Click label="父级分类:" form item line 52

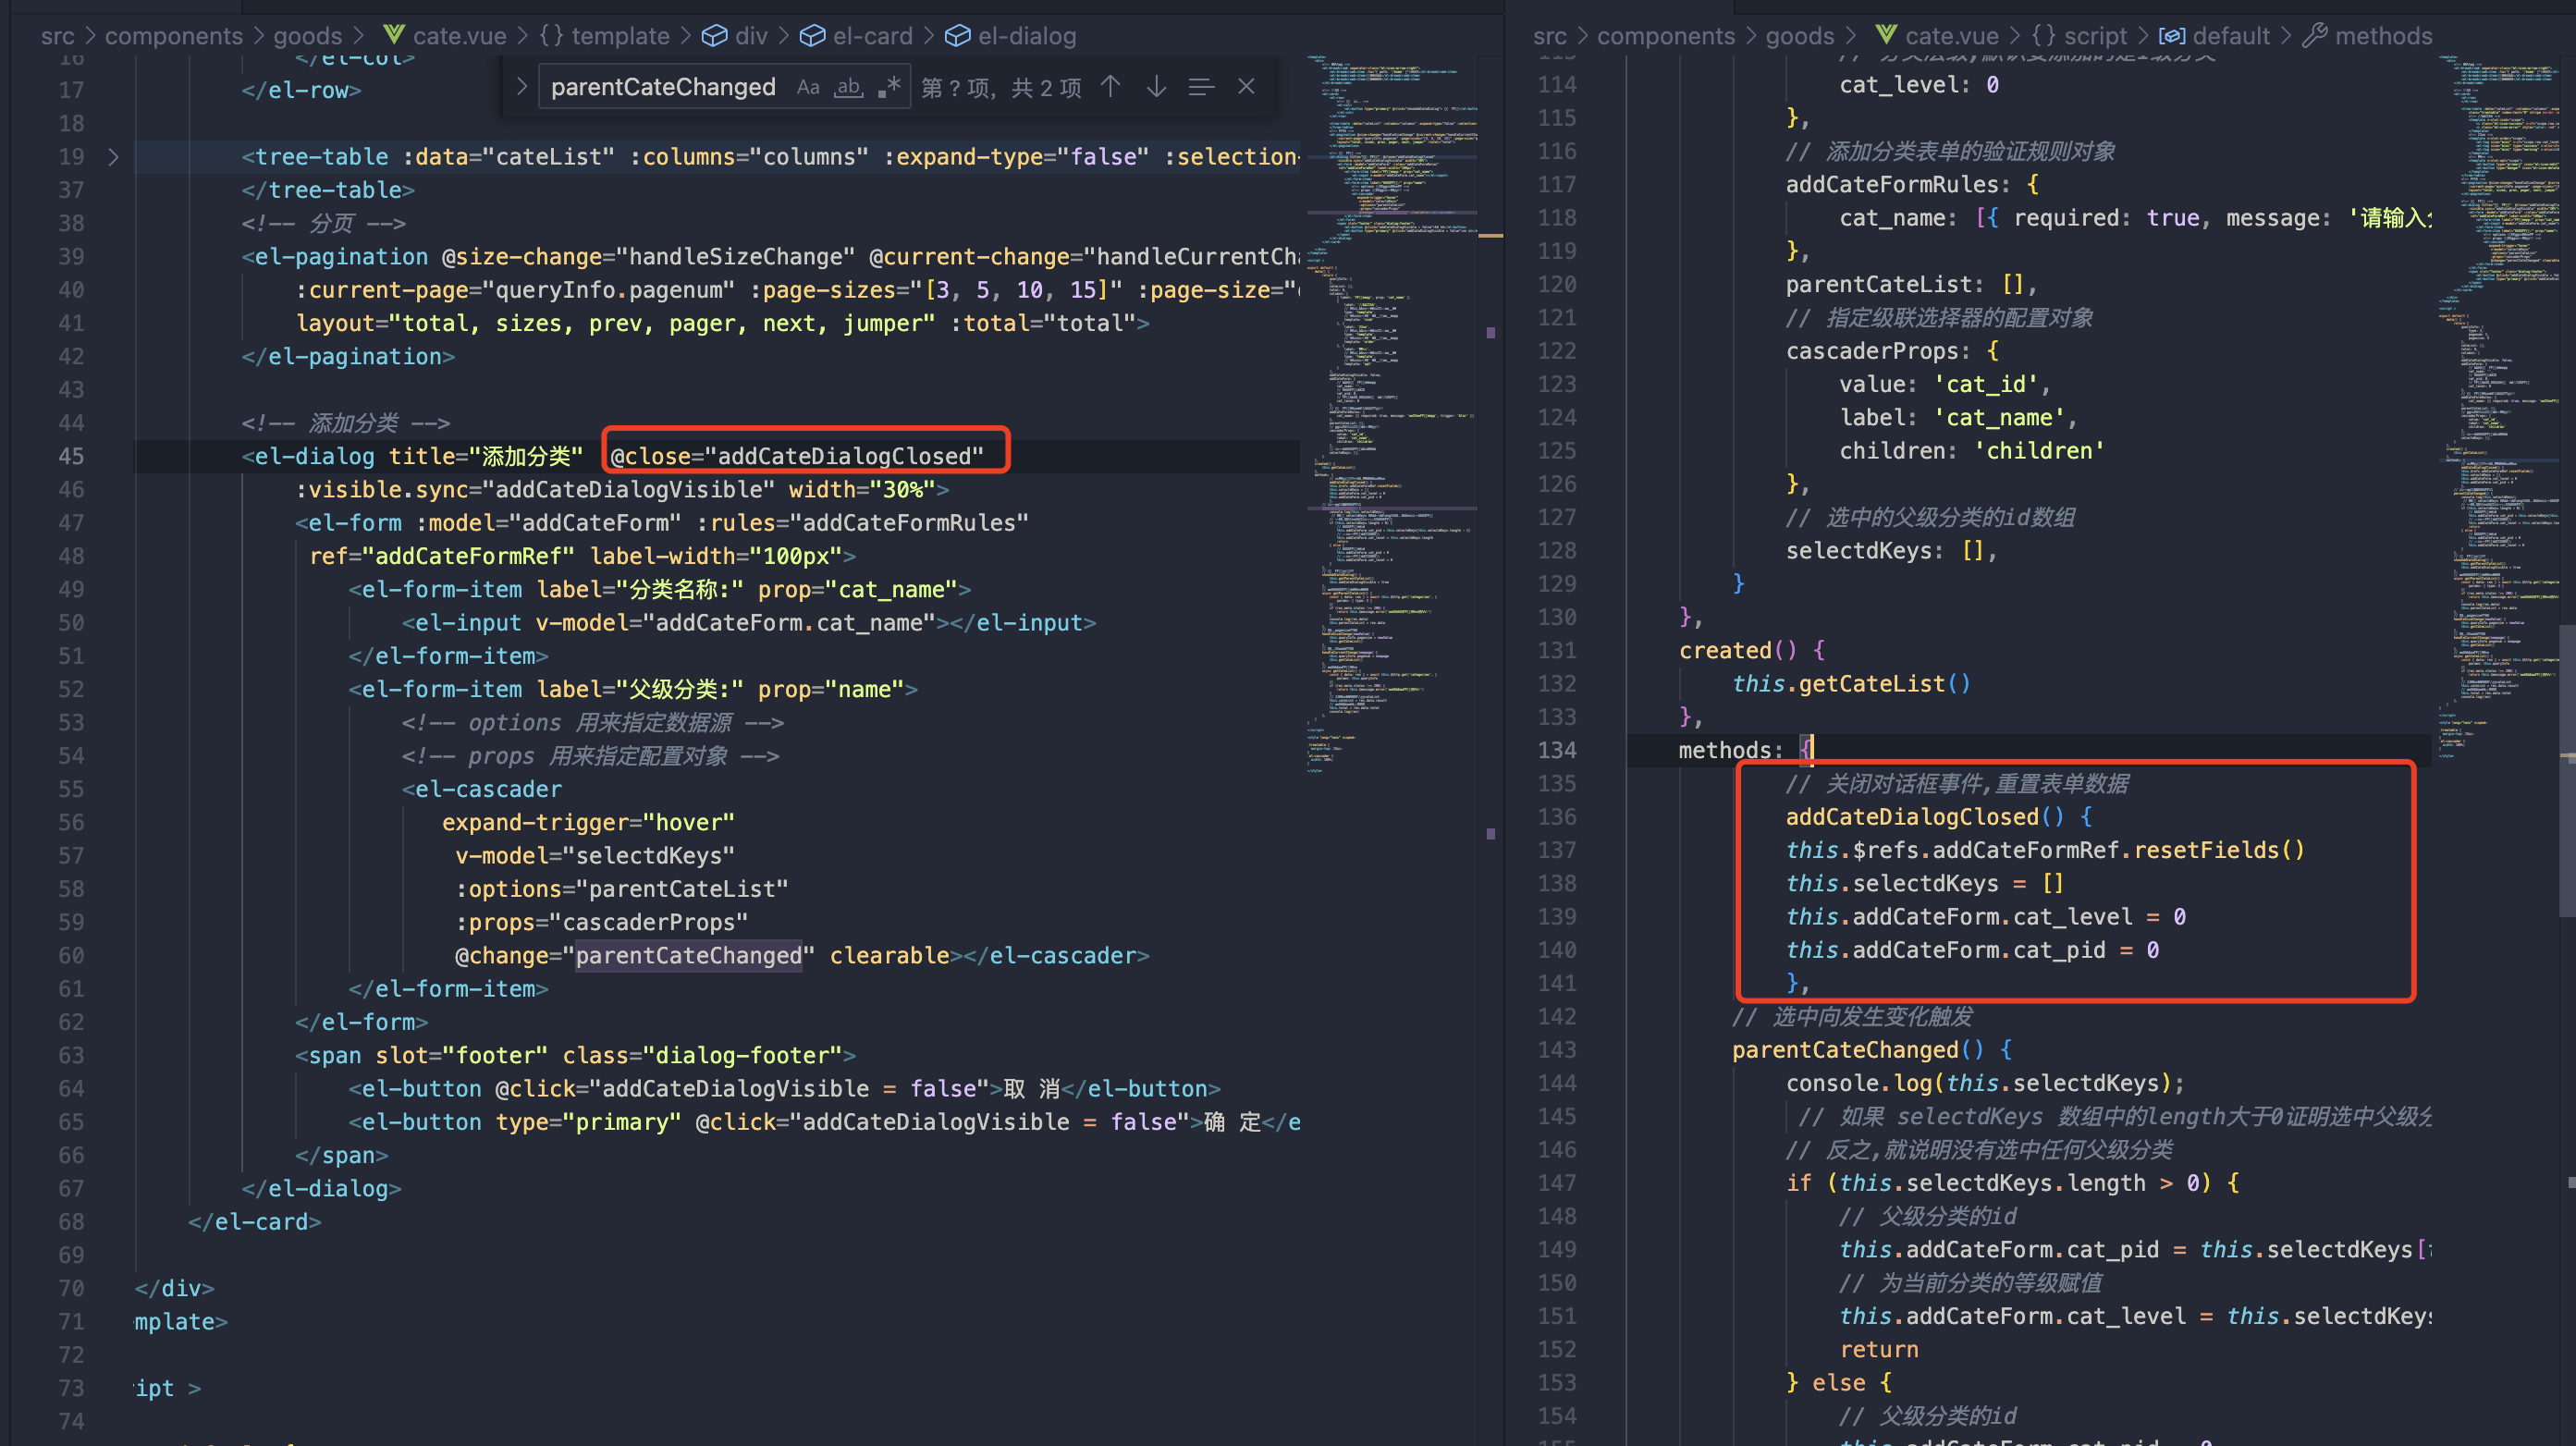pyautogui.click(x=632, y=690)
